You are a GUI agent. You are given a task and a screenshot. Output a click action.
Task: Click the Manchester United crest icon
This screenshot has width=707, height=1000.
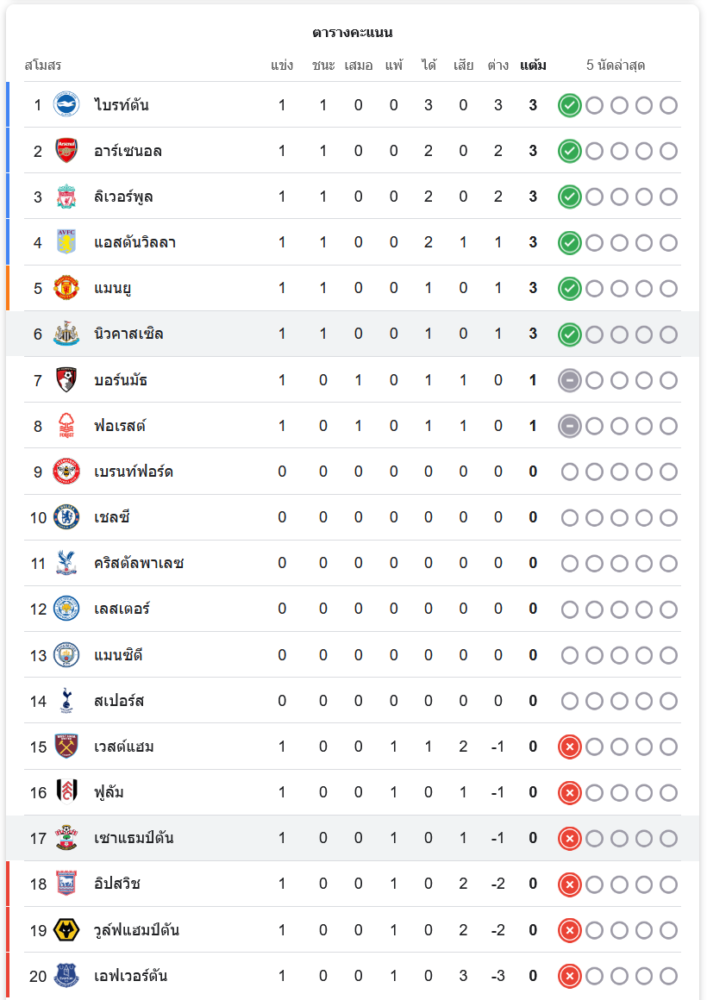pos(66,288)
